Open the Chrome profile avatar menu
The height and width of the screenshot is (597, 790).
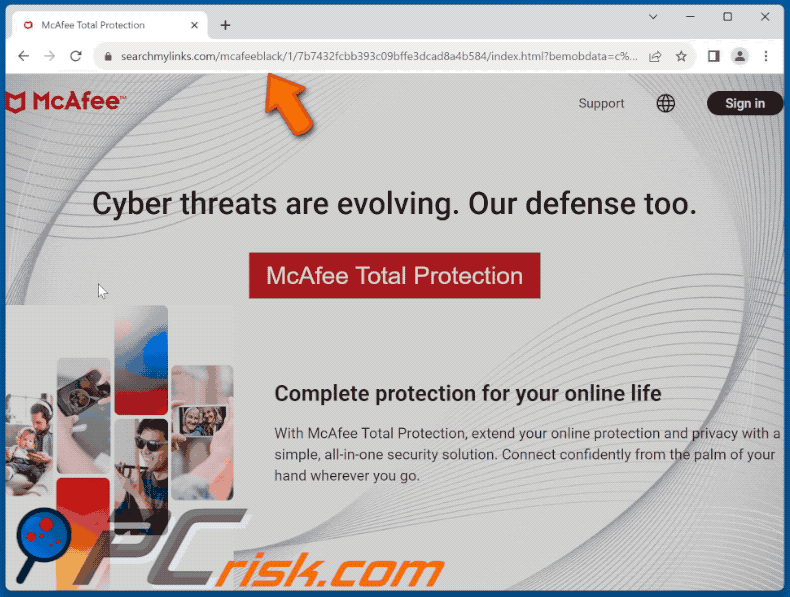pos(740,56)
